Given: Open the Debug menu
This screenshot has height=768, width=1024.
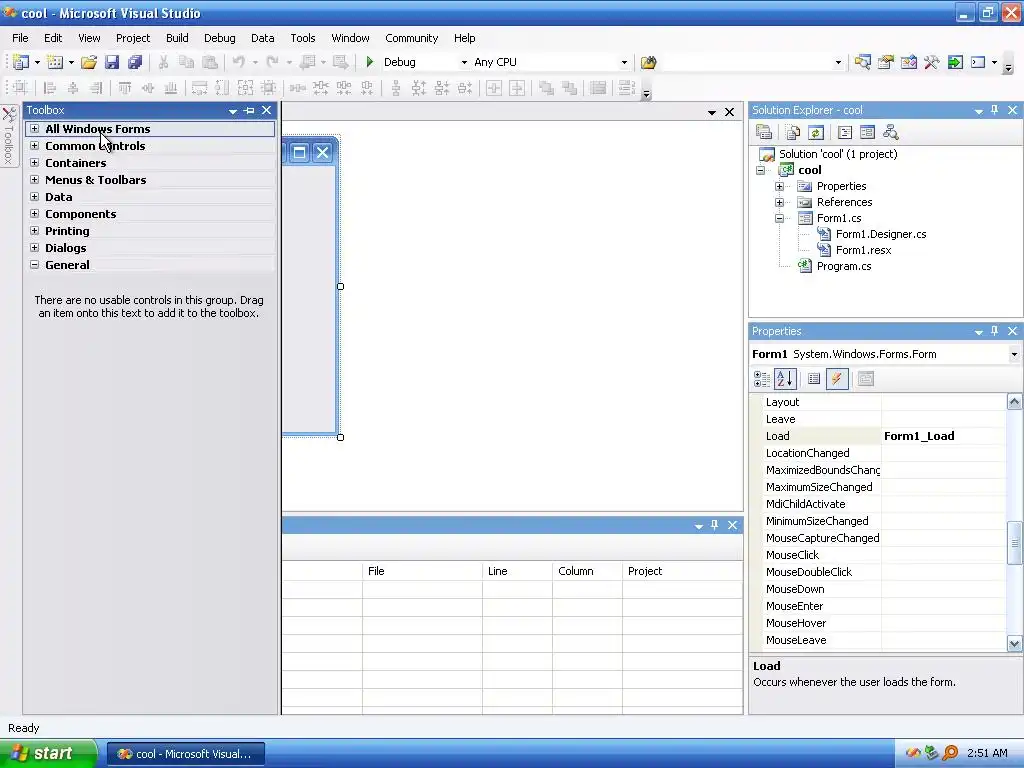Looking at the screenshot, I should pyautogui.click(x=219, y=38).
